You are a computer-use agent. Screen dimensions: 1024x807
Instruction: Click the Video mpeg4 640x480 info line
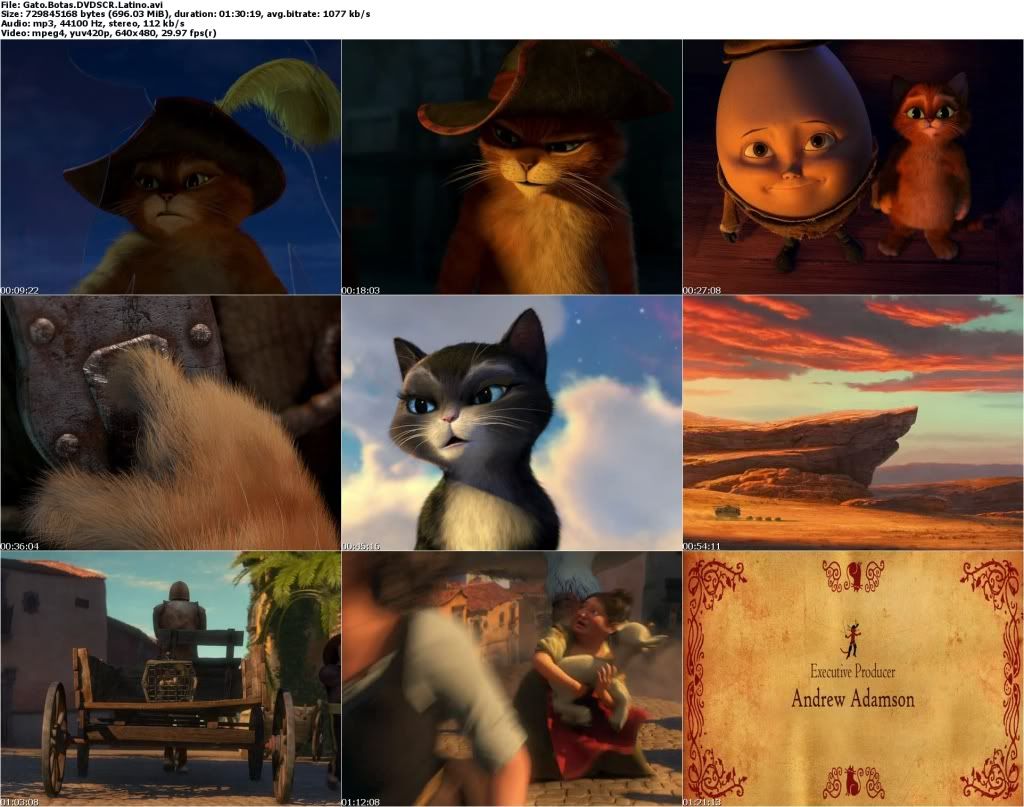click(x=108, y=33)
